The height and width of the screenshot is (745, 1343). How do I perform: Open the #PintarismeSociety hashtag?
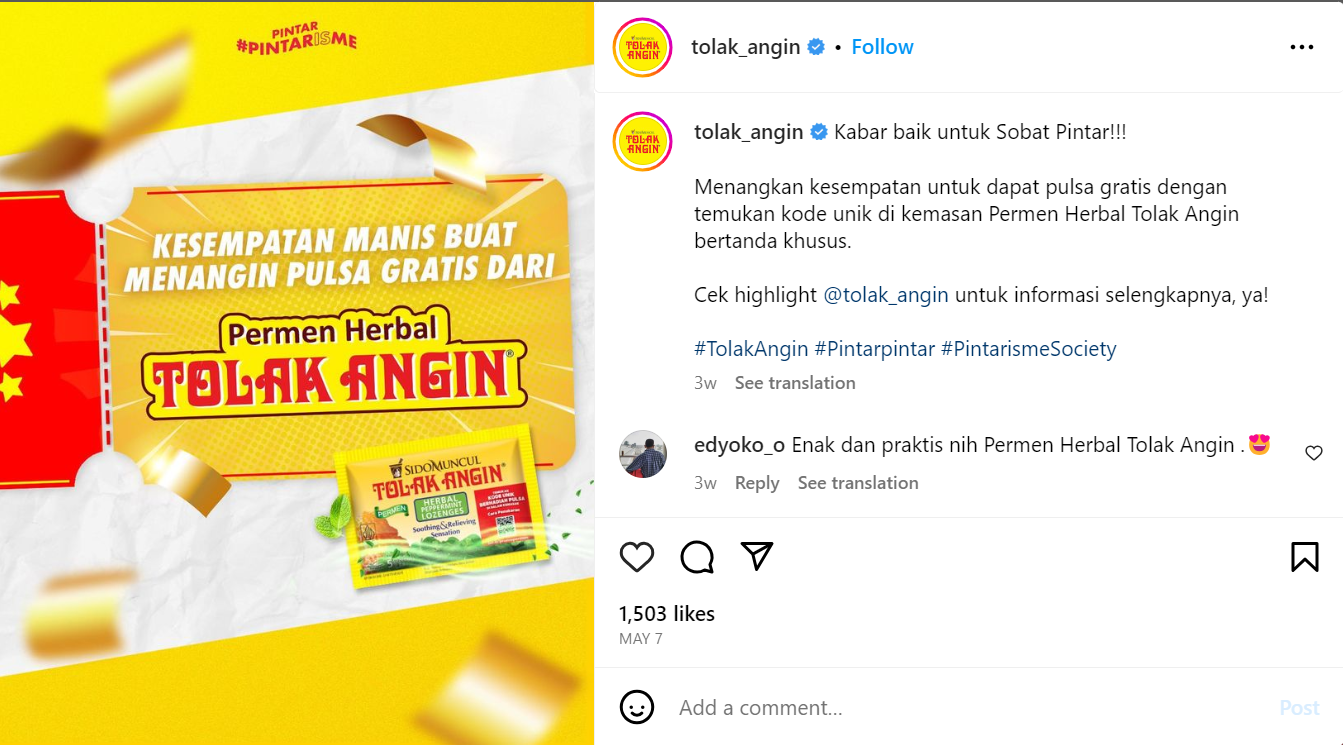coord(1029,349)
